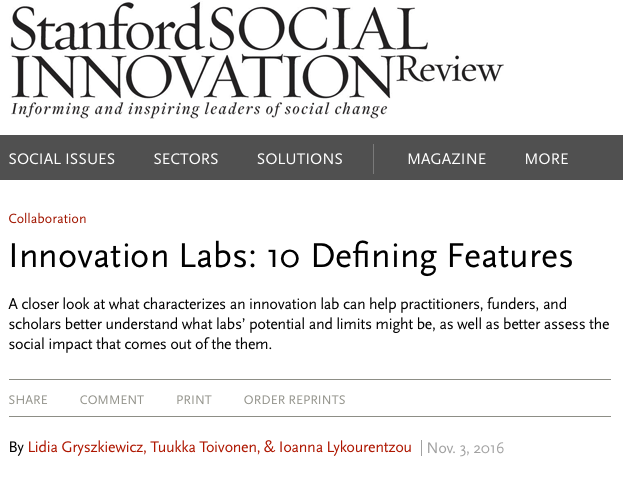
Task: Expand the MORE navigation menu
Action: point(546,159)
